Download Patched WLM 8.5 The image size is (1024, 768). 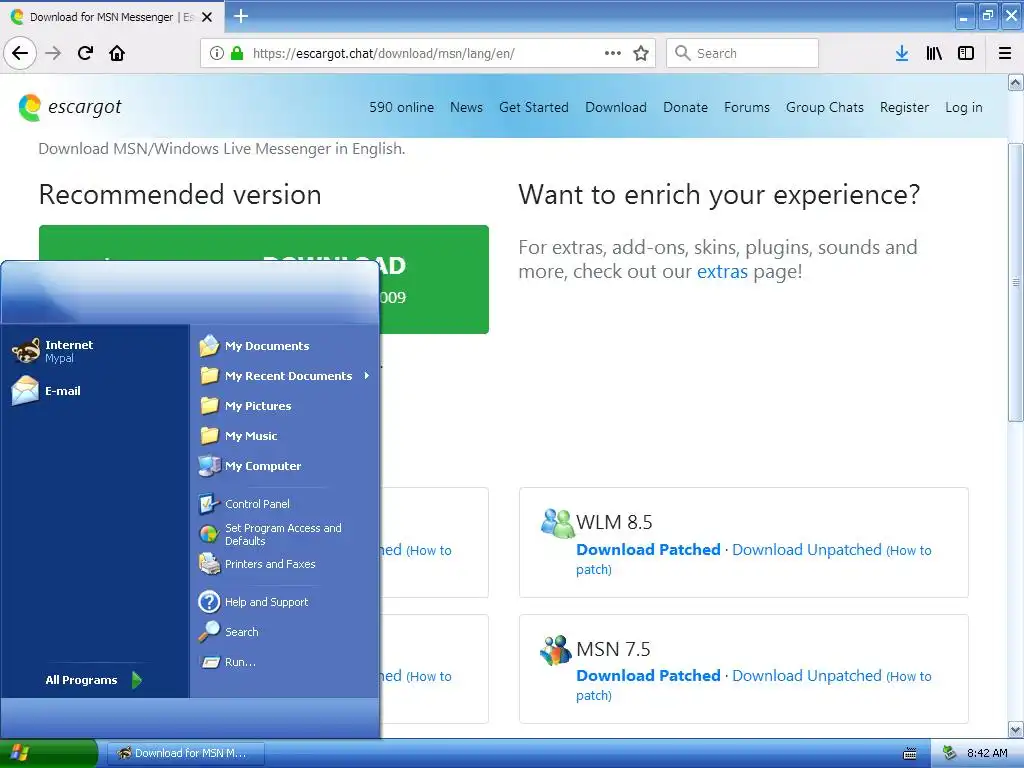point(648,549)
